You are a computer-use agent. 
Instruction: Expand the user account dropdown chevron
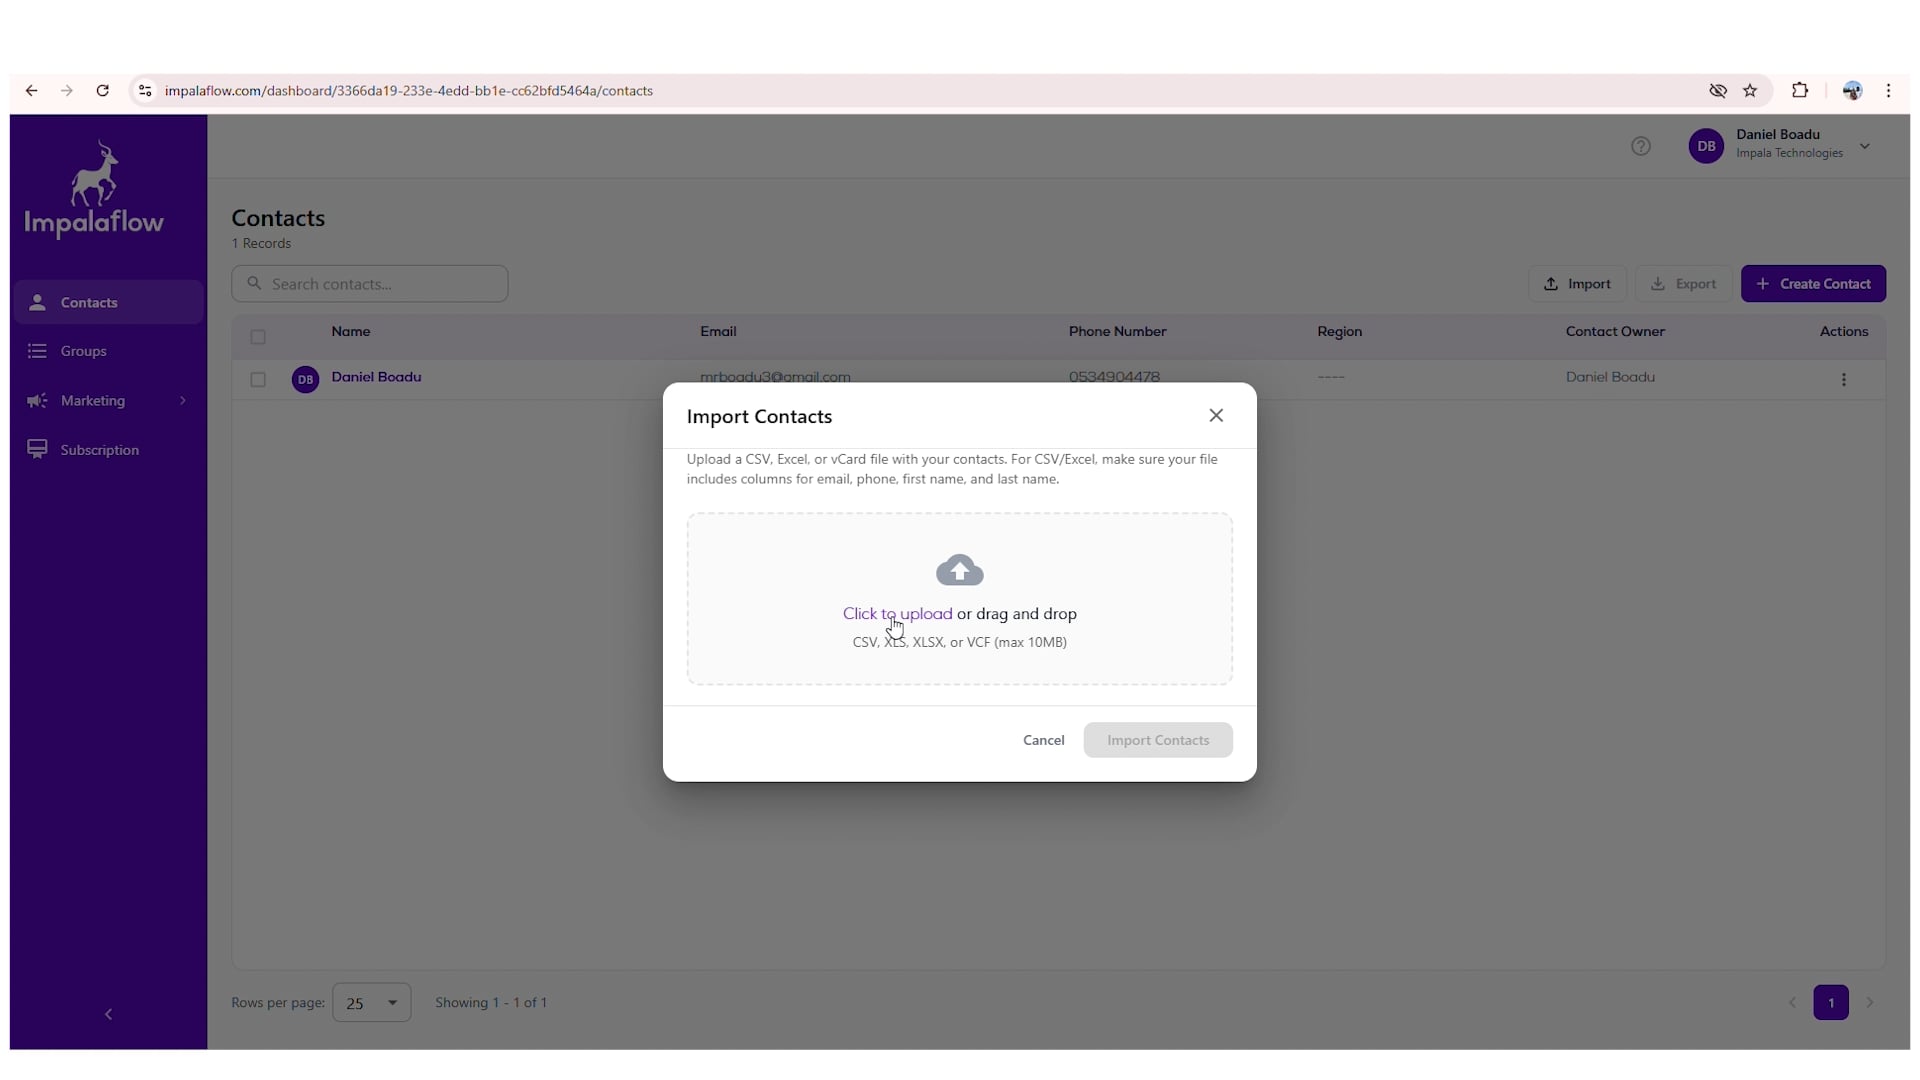[1864, 146]
